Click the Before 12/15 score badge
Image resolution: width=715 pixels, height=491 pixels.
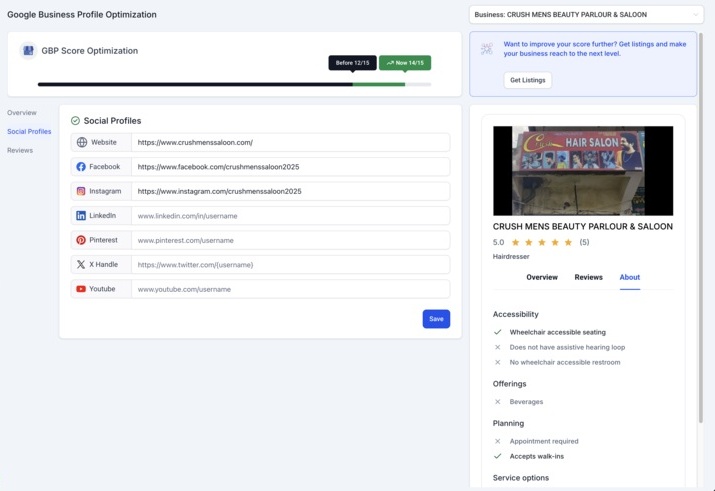pyautogui.click(x=352, y=63)
